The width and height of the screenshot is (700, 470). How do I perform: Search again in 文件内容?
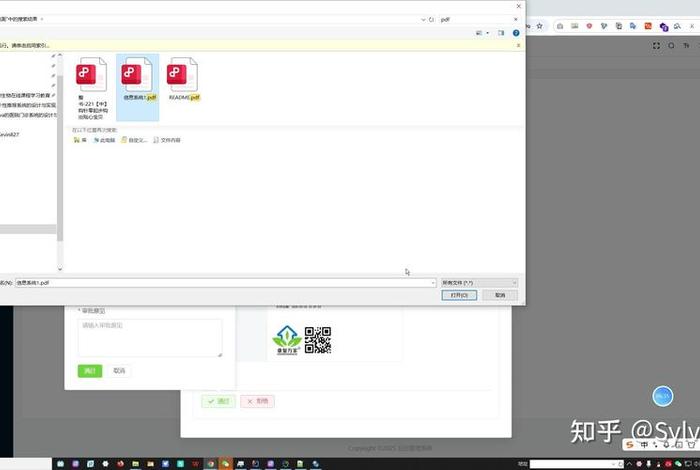[166, 140]
